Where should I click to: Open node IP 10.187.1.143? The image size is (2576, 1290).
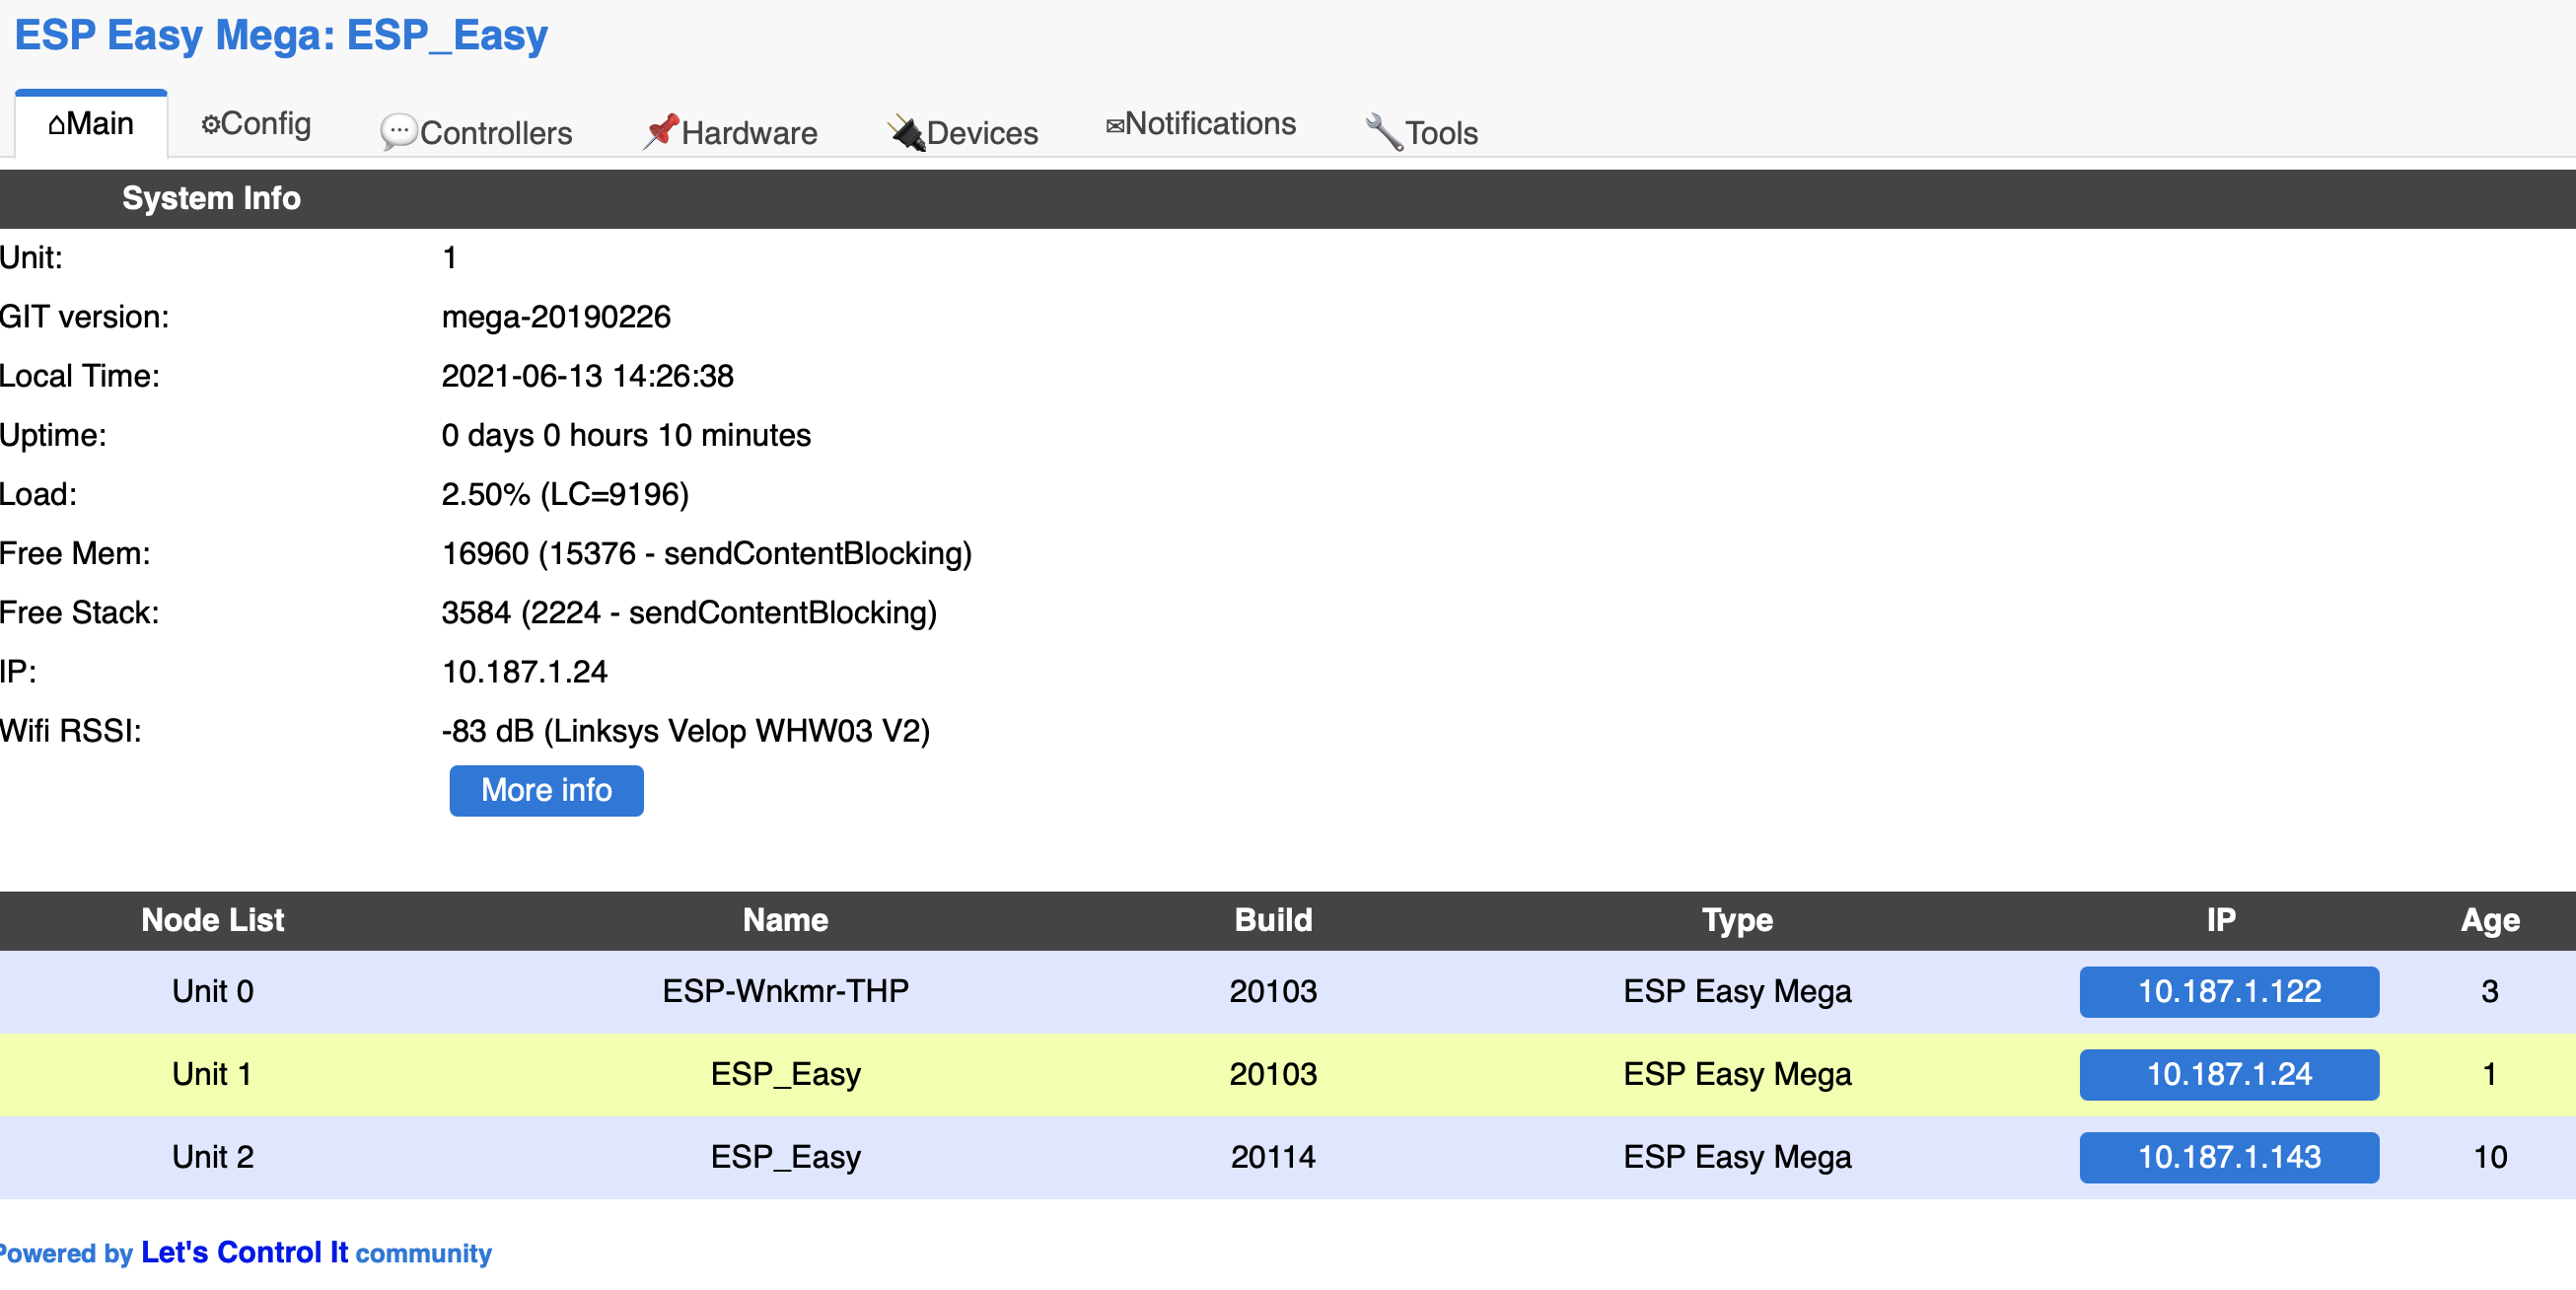pyautogui.click(x=2229, y=1157)
